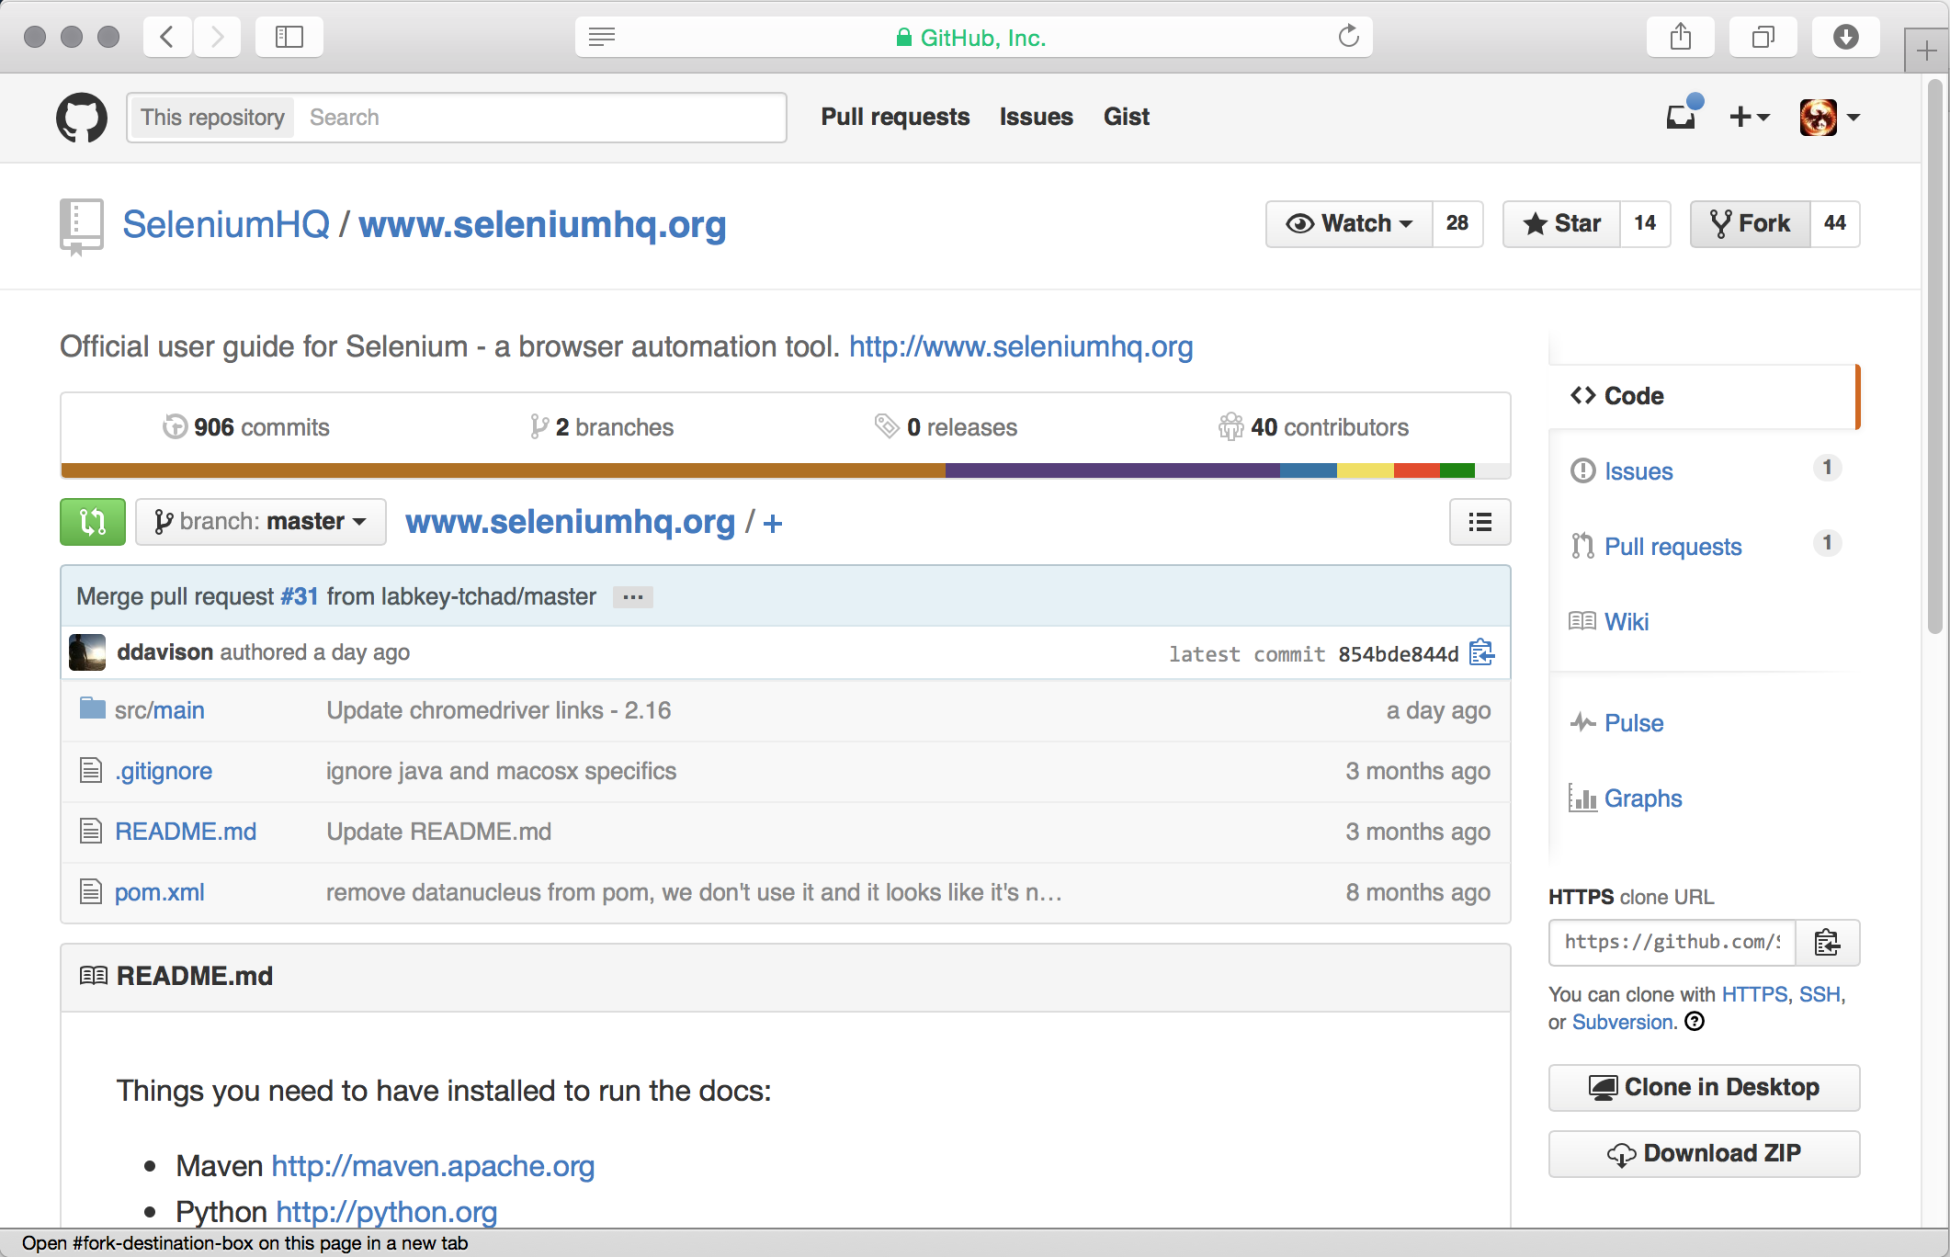The height and width of the screenshot is (1257, 1950).
Task: Click the fork count 44
Action: pyautogui.click(x=1834, y=223)
